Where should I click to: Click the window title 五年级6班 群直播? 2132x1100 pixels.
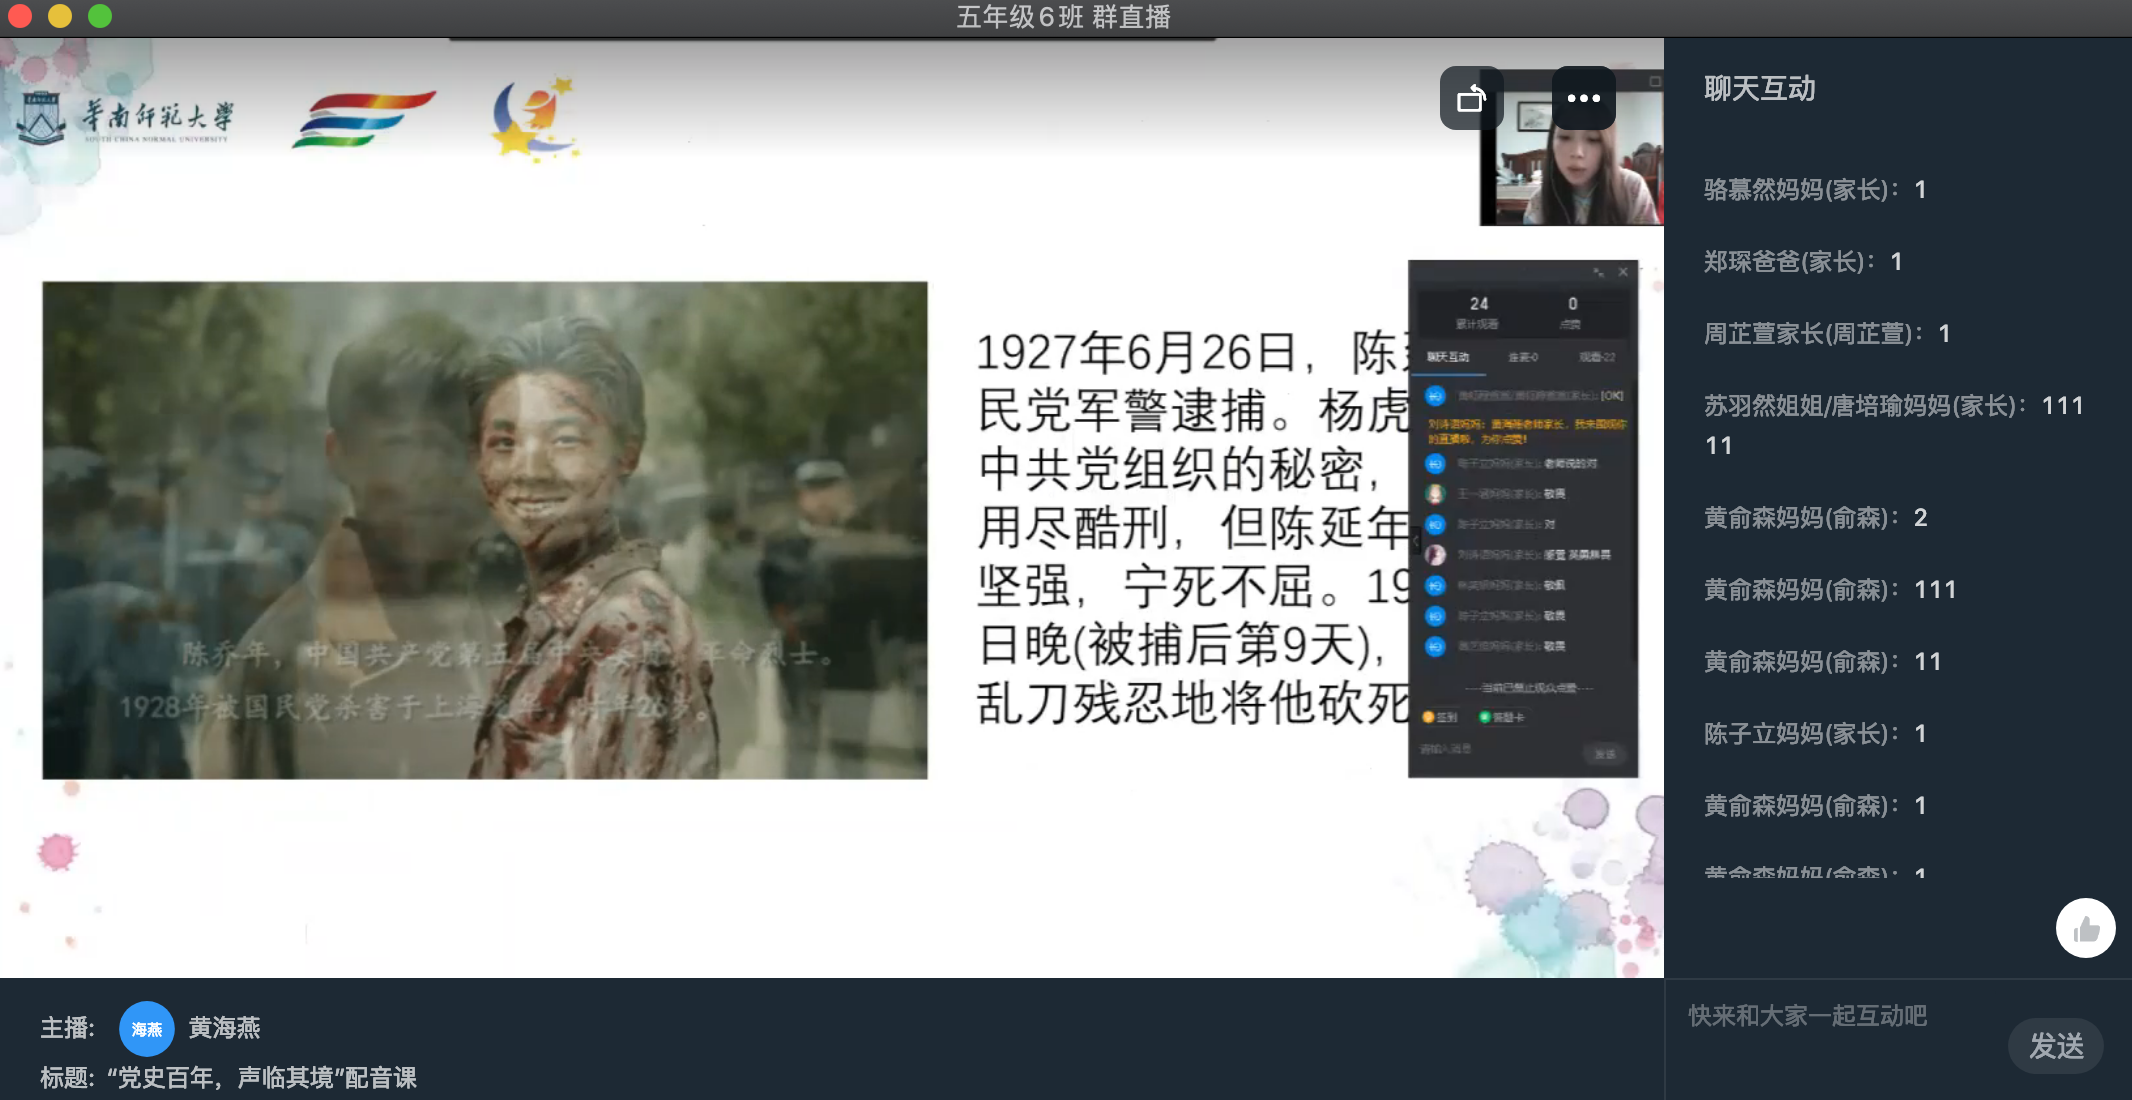pyautogui.click(x=1063, y=17)
